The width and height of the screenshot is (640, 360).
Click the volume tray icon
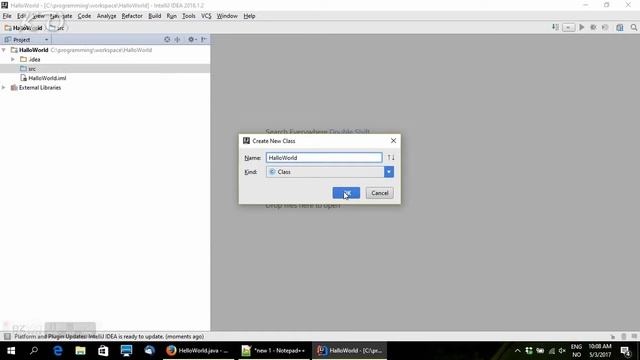tap(562, 351)
